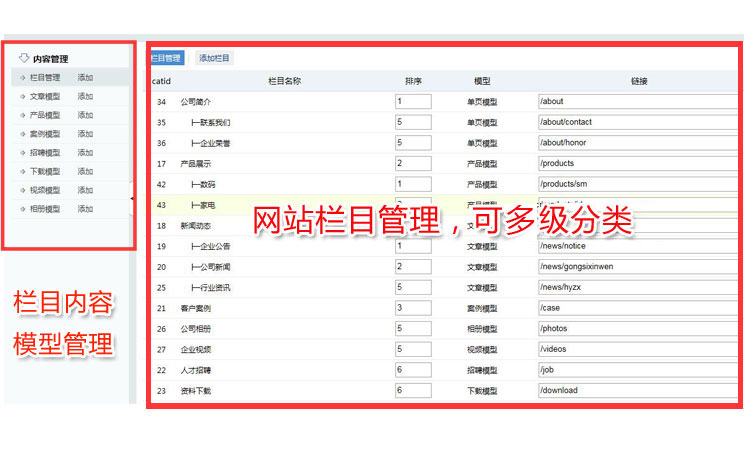This screenshot has width=750, height=450.
Task: Edit the sort order field for 联系我们
Action: (413, 122)
